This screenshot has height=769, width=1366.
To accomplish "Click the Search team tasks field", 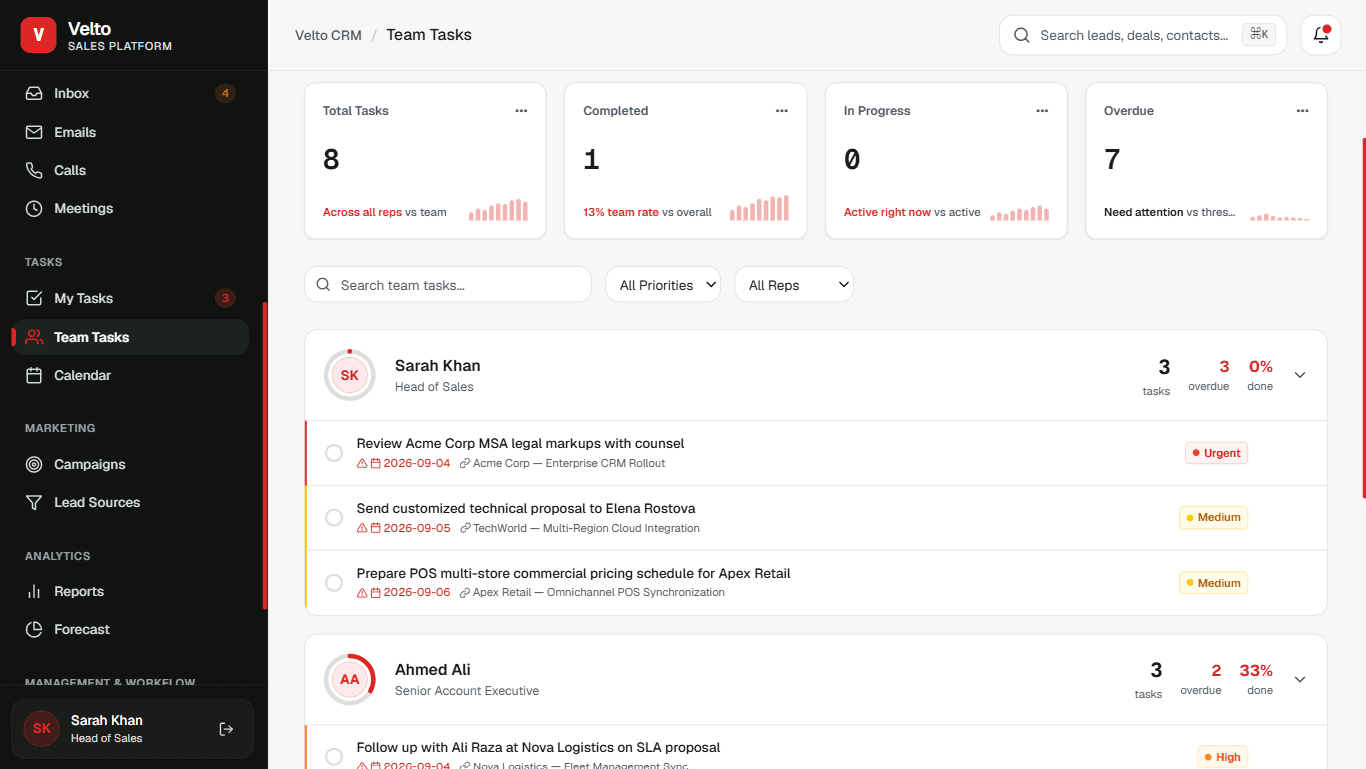I will click(448, 285).
